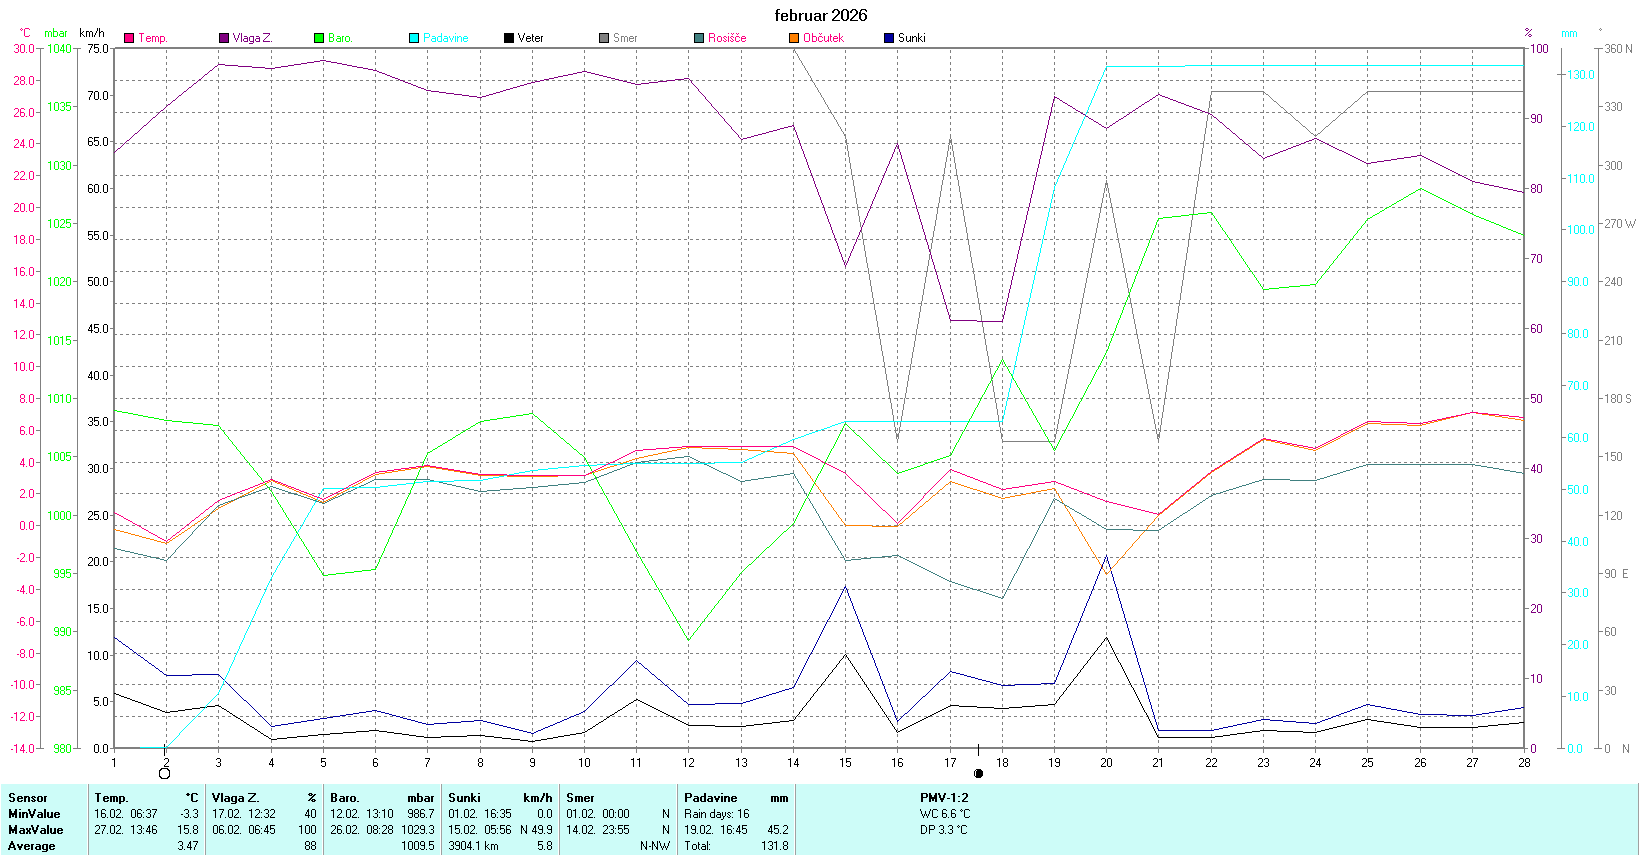Click the pink Temp. legend color square
1639x855 pixels.
tap(129, 38)
